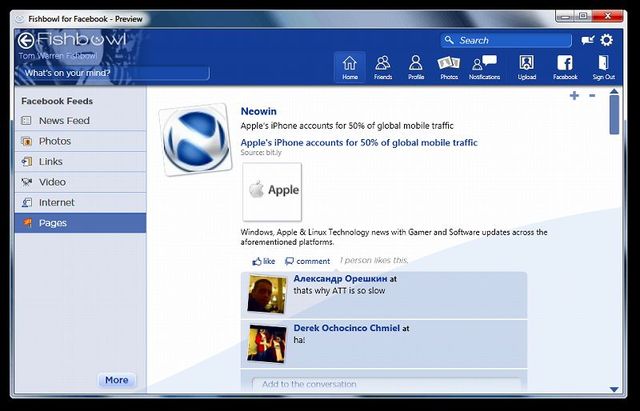Click the scrollbar down arrow
The width and height of the screenshot is (640, 411).
614,389
